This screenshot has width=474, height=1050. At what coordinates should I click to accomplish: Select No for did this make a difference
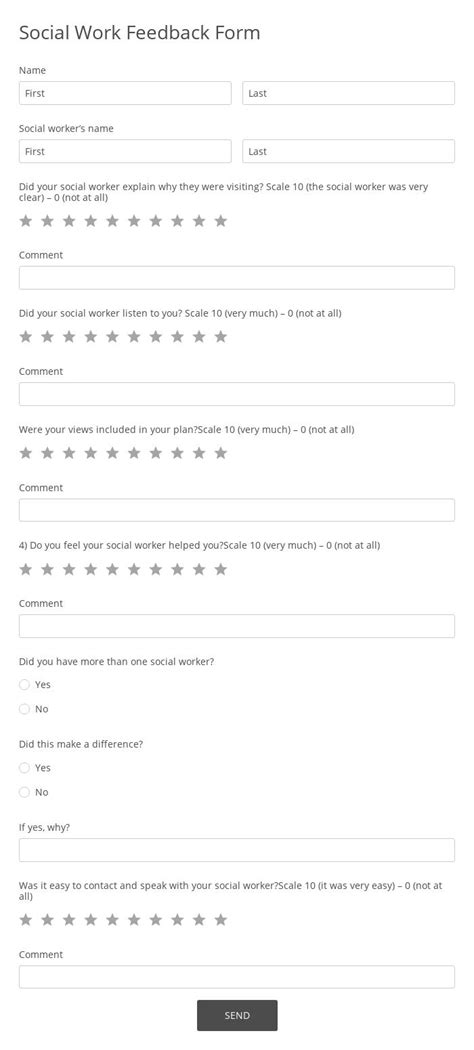click(25, 792)
